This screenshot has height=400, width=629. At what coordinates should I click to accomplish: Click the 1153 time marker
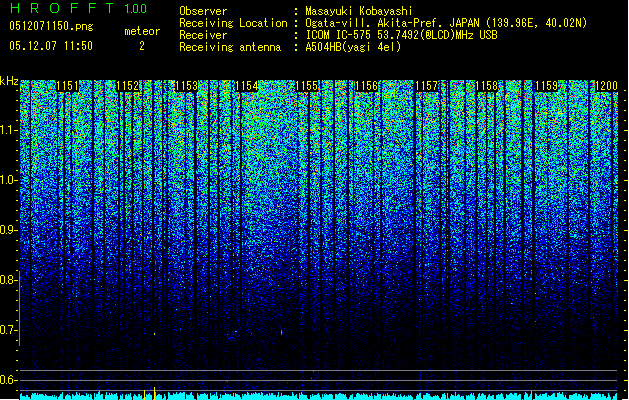point(187,86)
